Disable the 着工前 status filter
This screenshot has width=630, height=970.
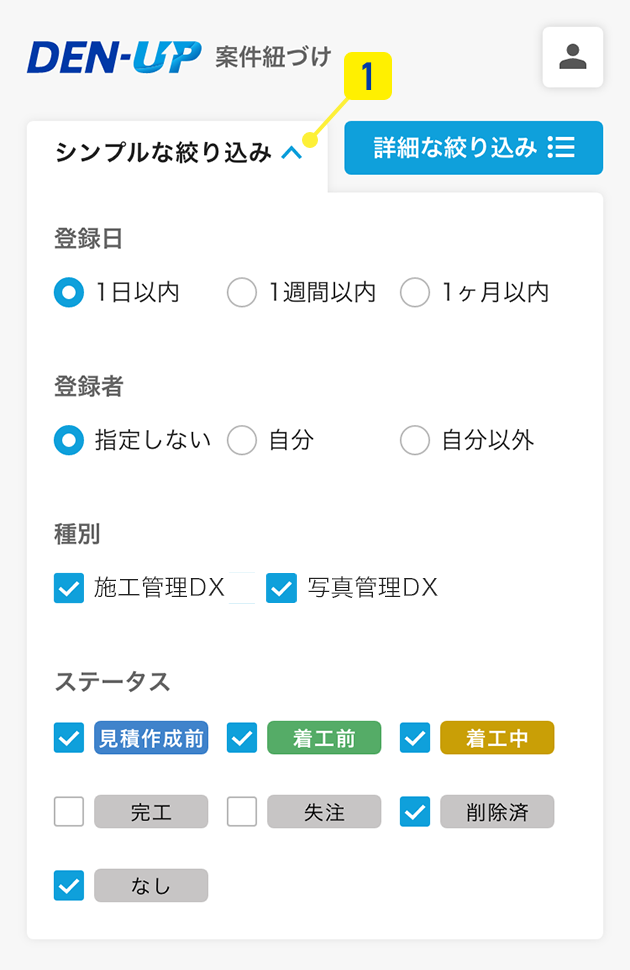[x=241, y=738]
